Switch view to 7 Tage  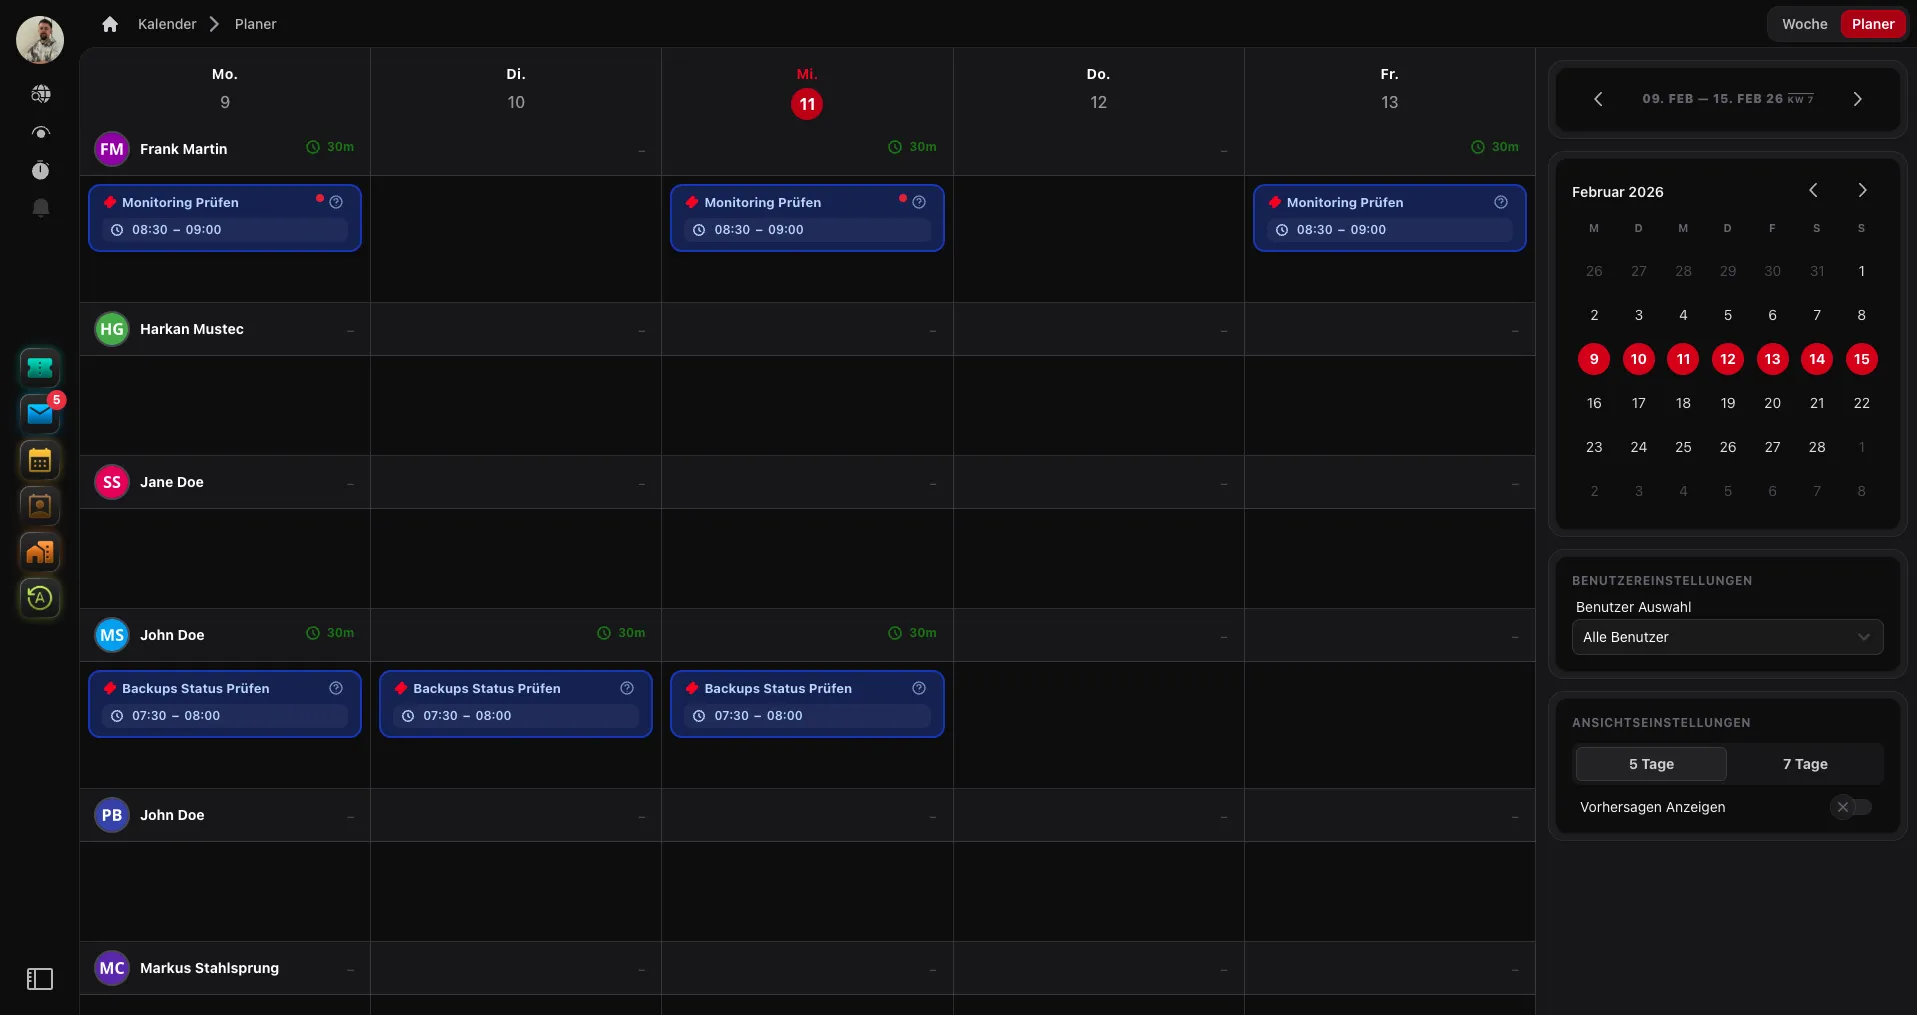pyautogui.click(x=1803, y=763)
